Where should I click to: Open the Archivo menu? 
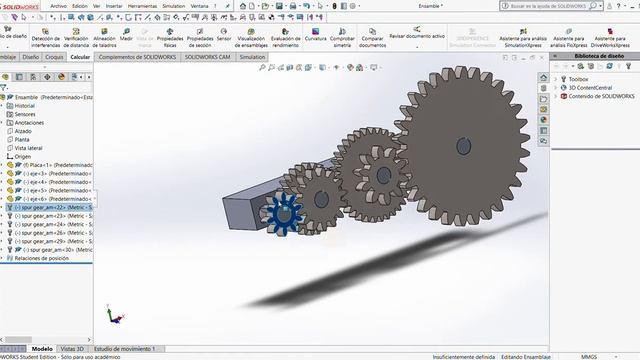58,6
